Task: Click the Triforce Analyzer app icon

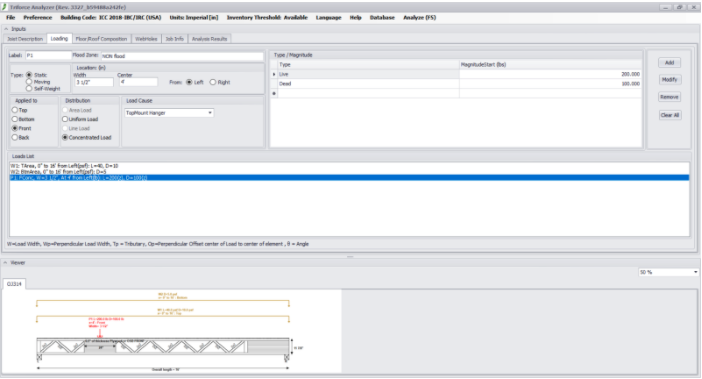Action: (5, 7)
